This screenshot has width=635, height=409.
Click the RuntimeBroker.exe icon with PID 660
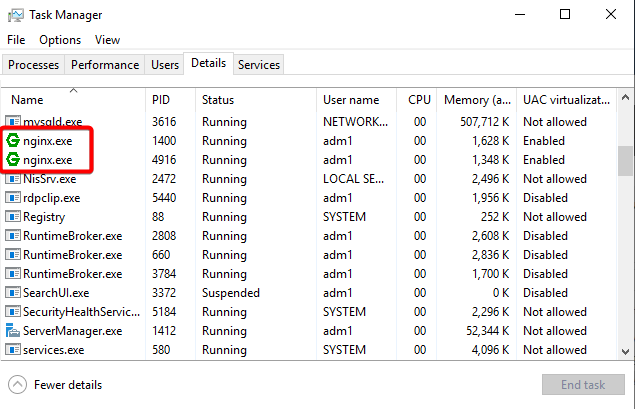pyautogui.click(x=13, y=255)
